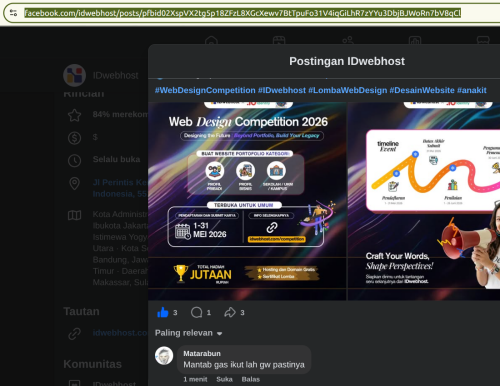Open the #anakit hashtag
Screen dimensions: 500x386
pyautogui.click(x=472, y=90)
